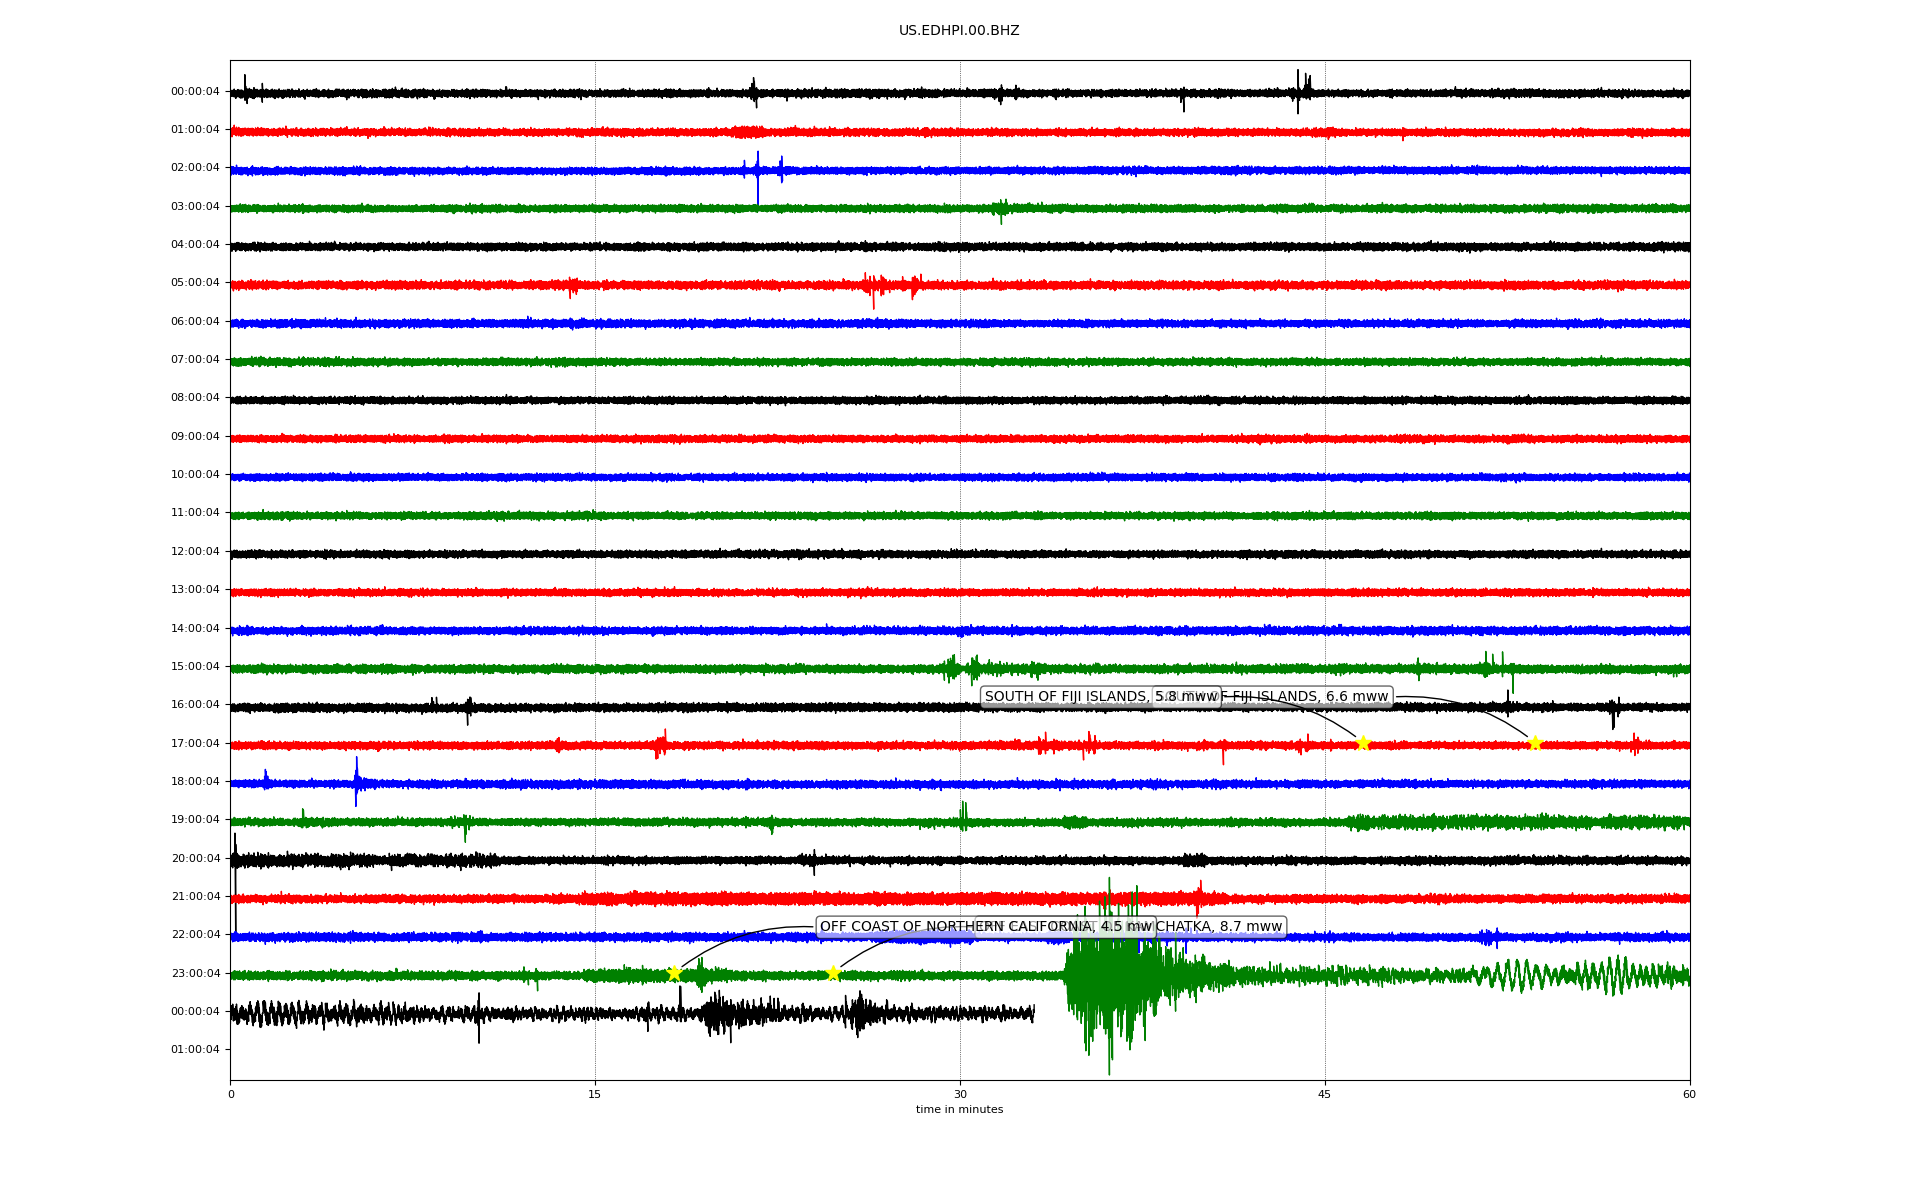The width and height of the screenshot is (1920, 1200).
Task: Click the x-axis tick label 30
Action: (960, 1095)
